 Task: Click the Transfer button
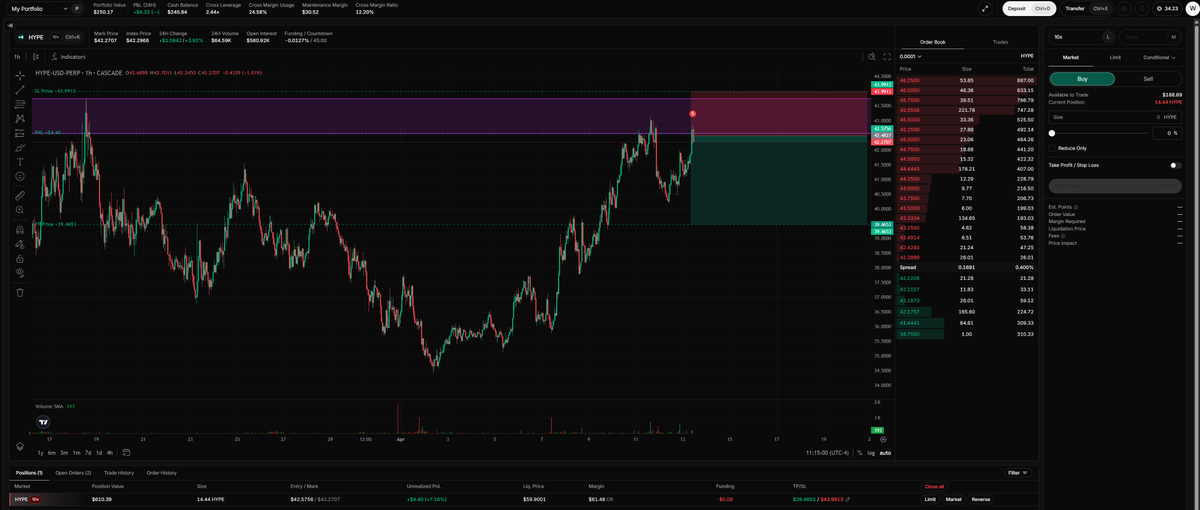[1086, 8]
